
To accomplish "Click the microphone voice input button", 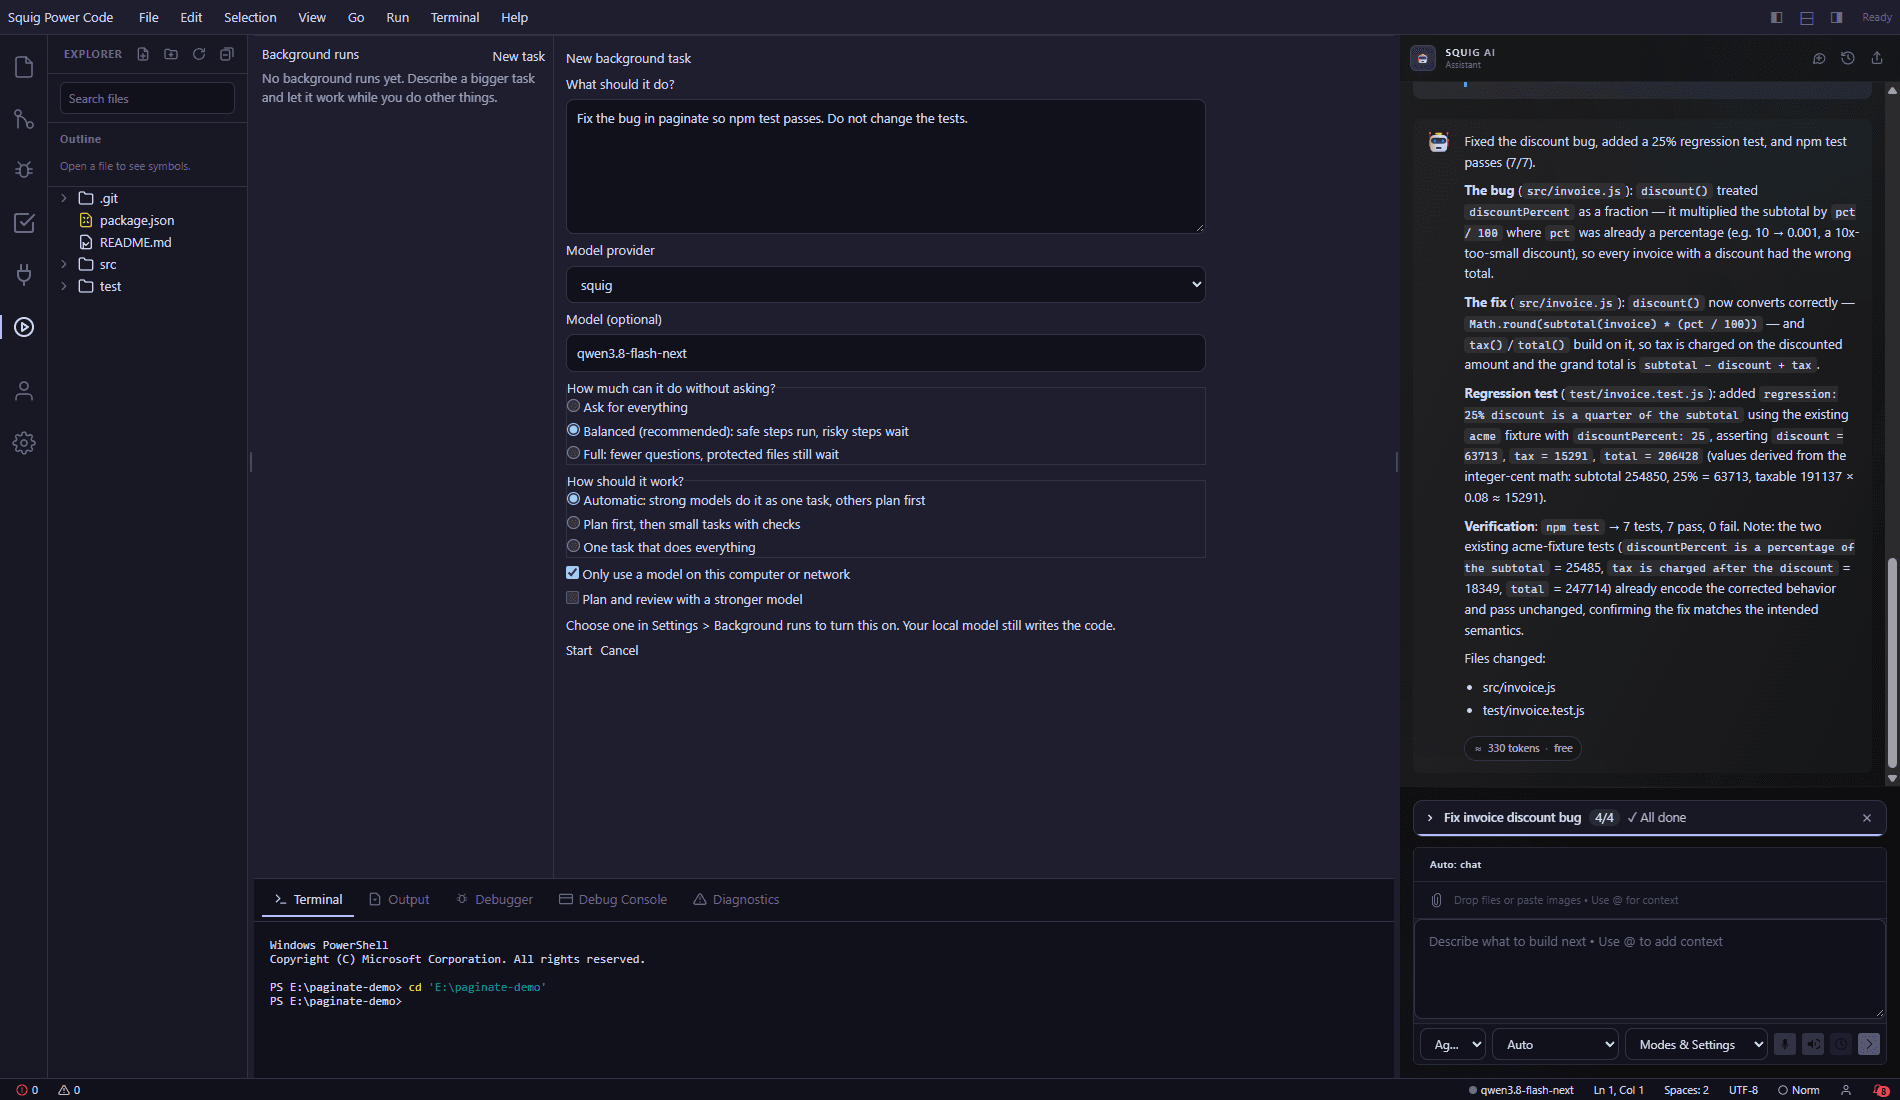I will click(1785, 1044).
